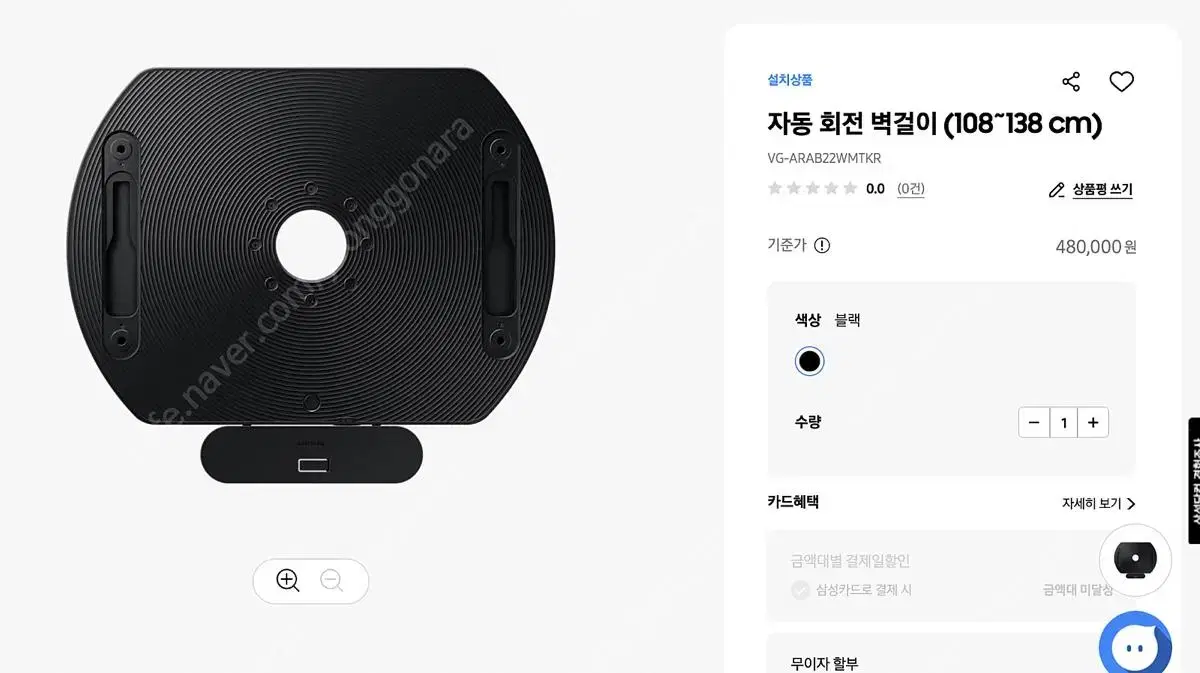Click the star rating row
The image size is (1200, 673).
pos(812,188)
